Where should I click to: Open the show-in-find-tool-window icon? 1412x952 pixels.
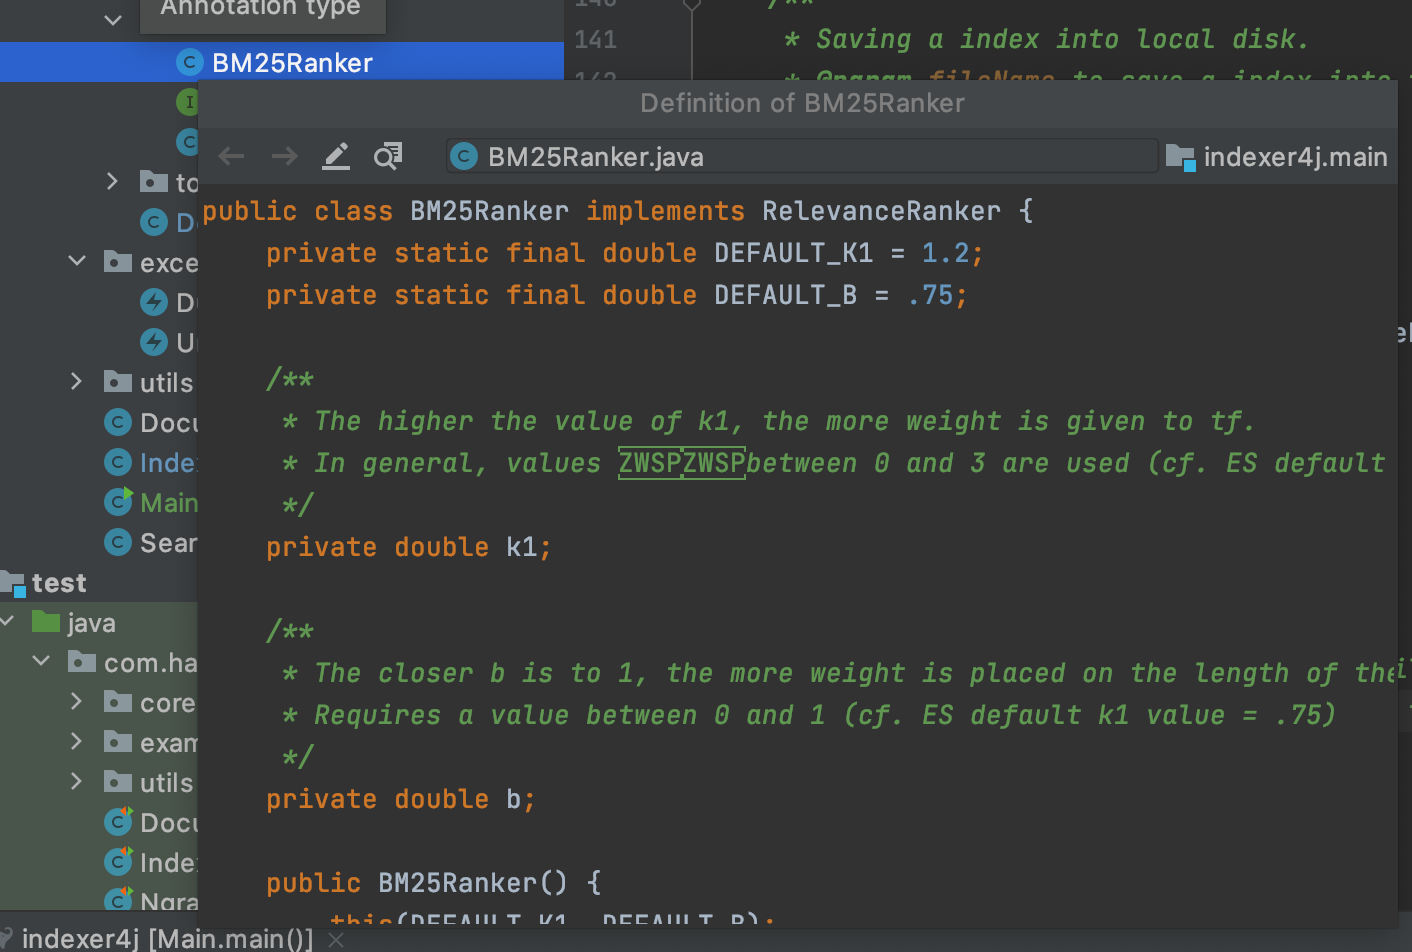coord(388,156)
